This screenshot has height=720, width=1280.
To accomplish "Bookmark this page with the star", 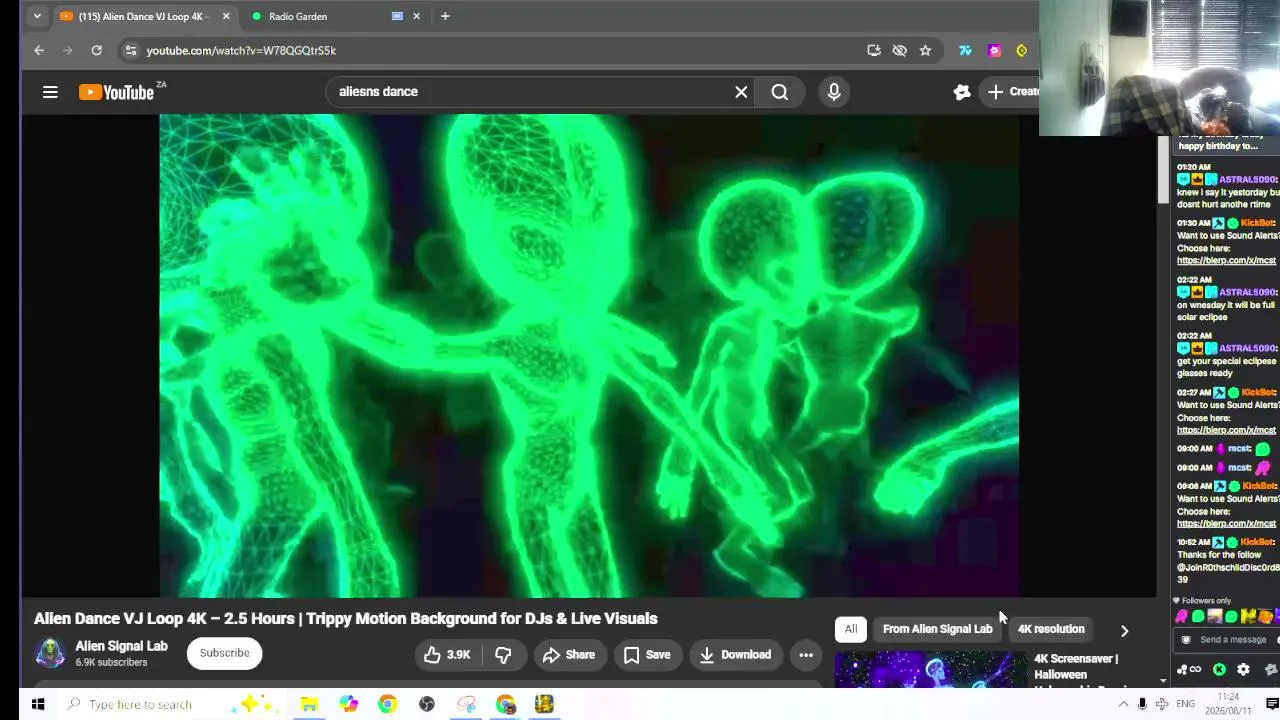I will 925,50.
